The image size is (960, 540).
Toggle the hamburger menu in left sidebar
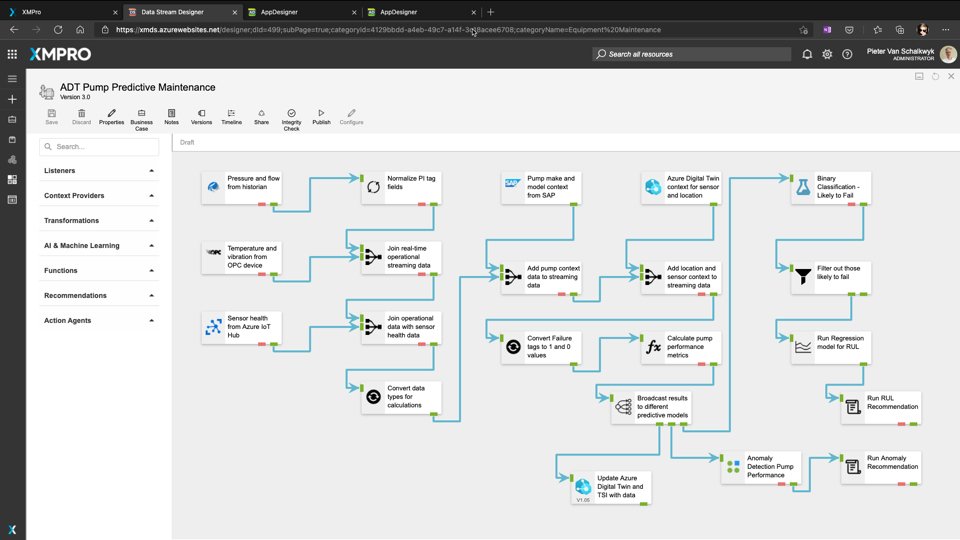(12, 78)
